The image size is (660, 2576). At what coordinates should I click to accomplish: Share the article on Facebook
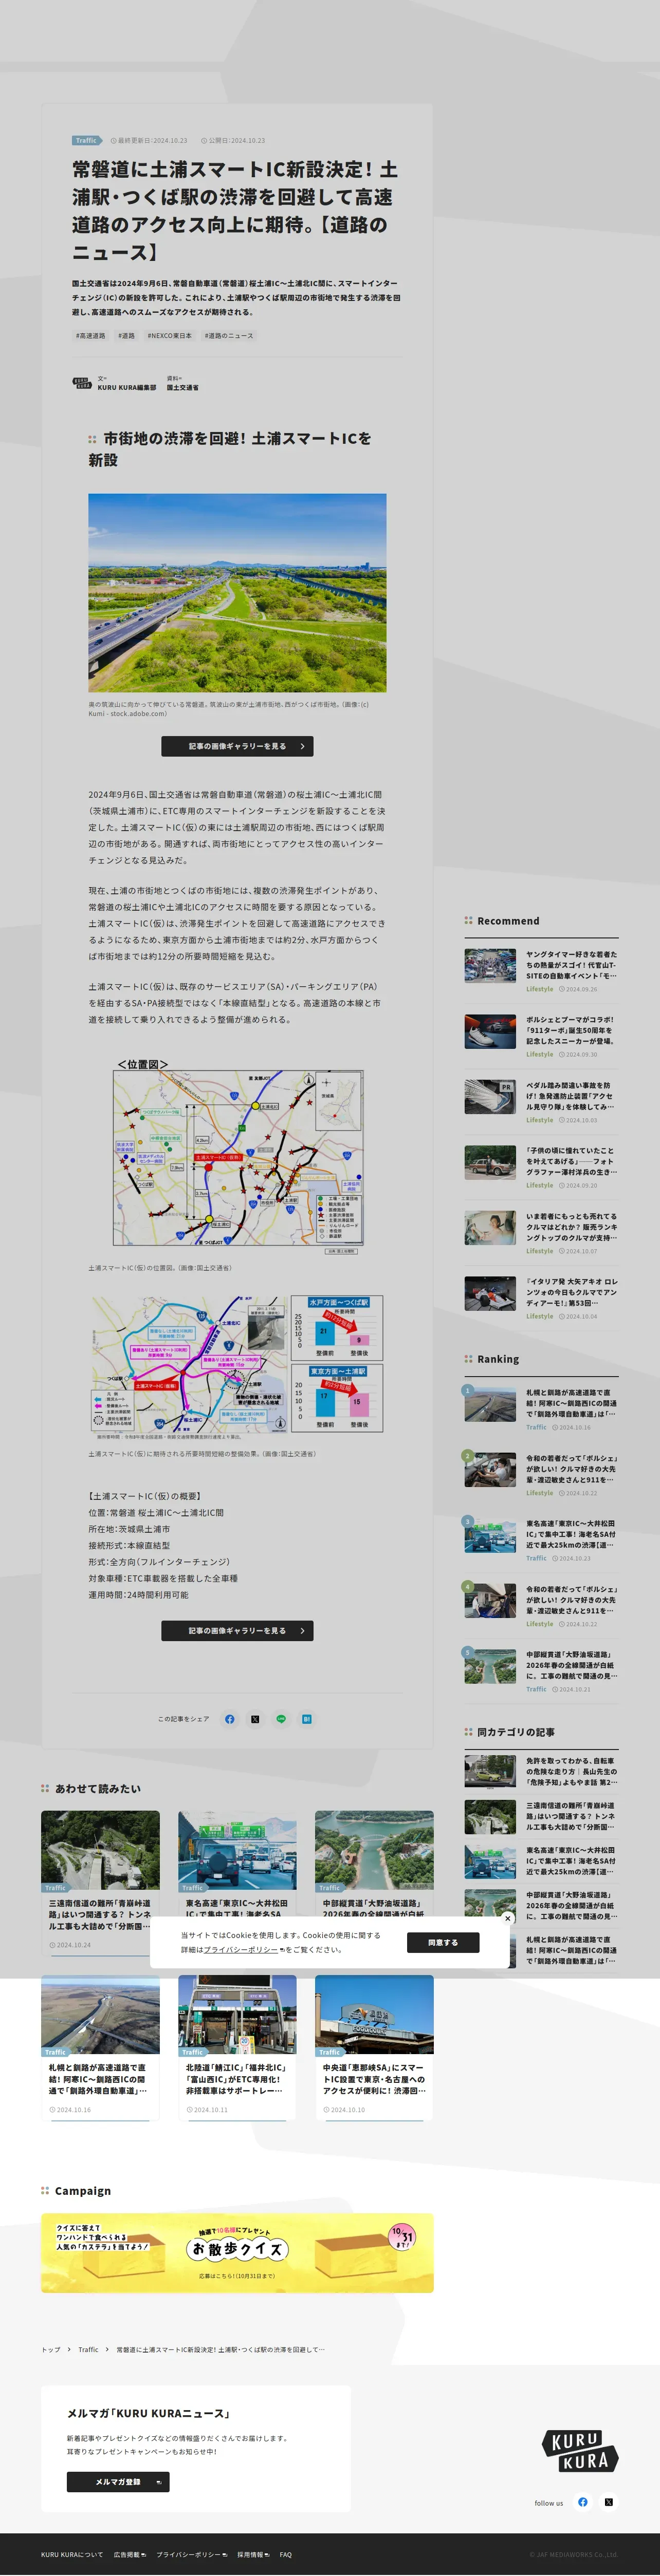230,1719
